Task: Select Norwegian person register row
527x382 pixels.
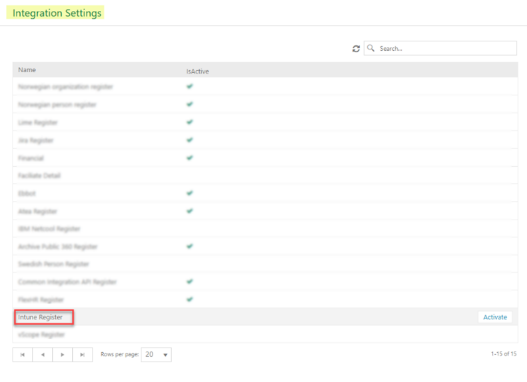Action: click(x=265, y=104)
